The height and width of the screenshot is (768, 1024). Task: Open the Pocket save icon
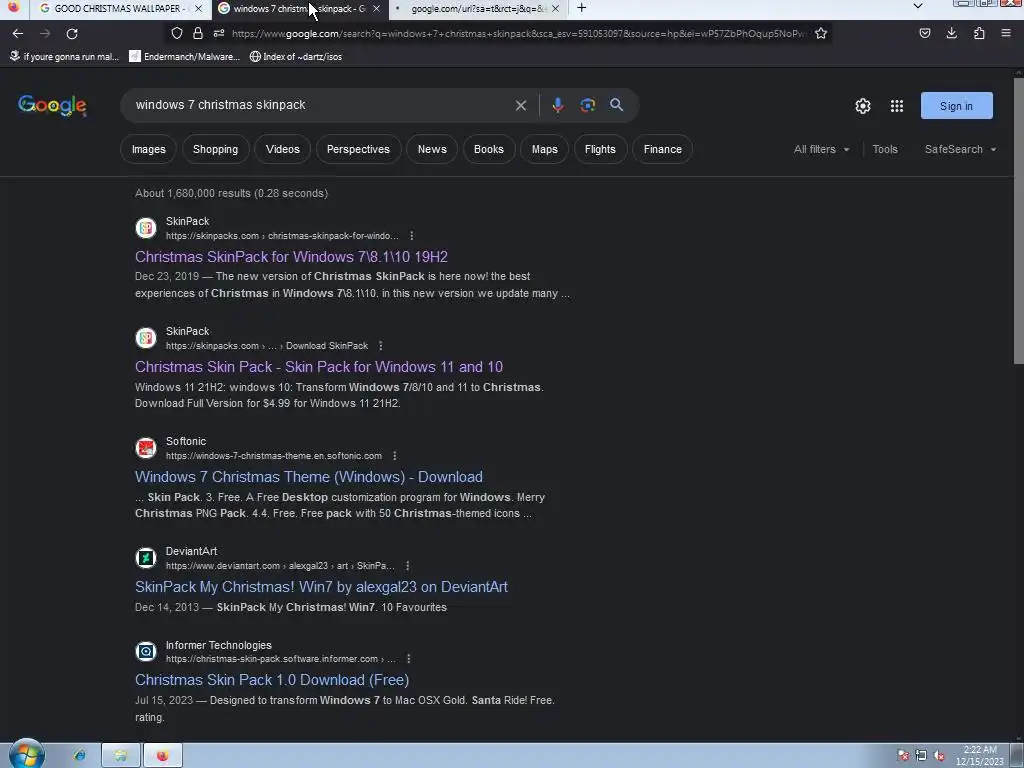[925, 33]
